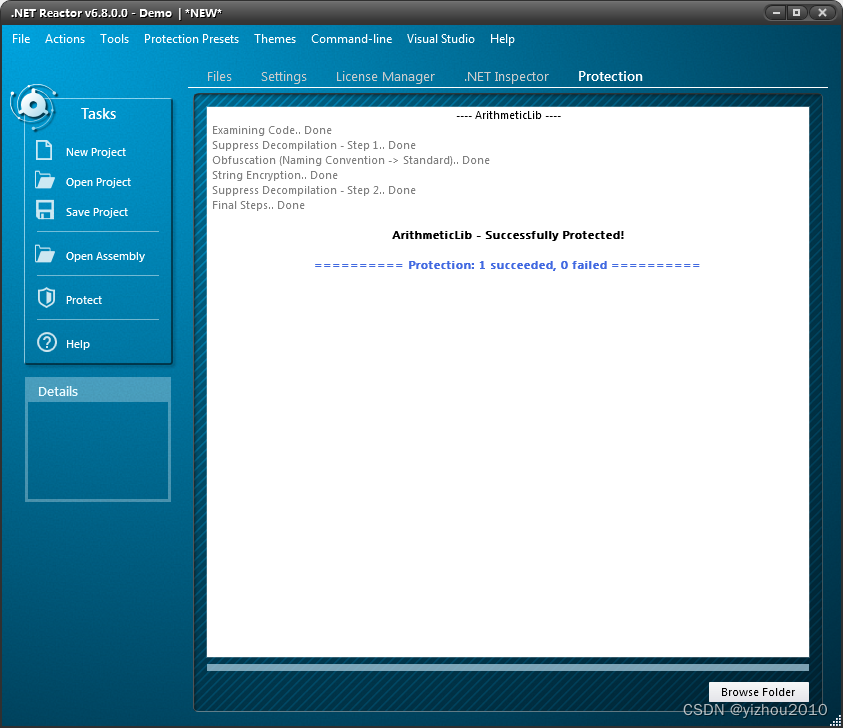Open the Command-line menu
The height and width of the screenshot is (728, 843).
click(x=352, y=39)
